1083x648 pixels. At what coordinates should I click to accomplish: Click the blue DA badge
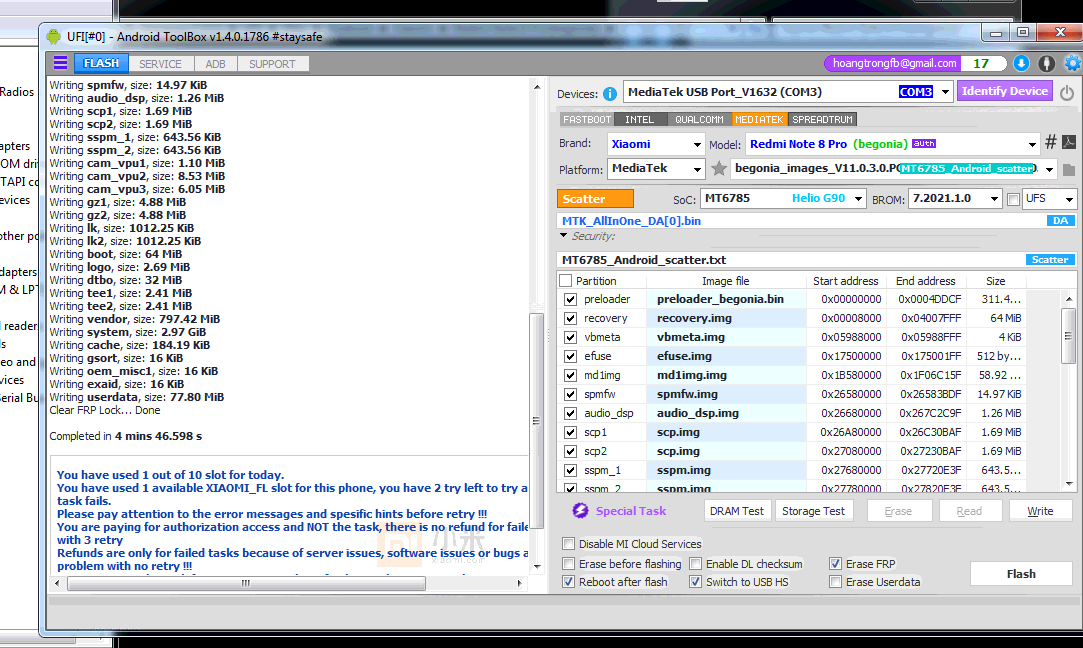click(1060, 221)
